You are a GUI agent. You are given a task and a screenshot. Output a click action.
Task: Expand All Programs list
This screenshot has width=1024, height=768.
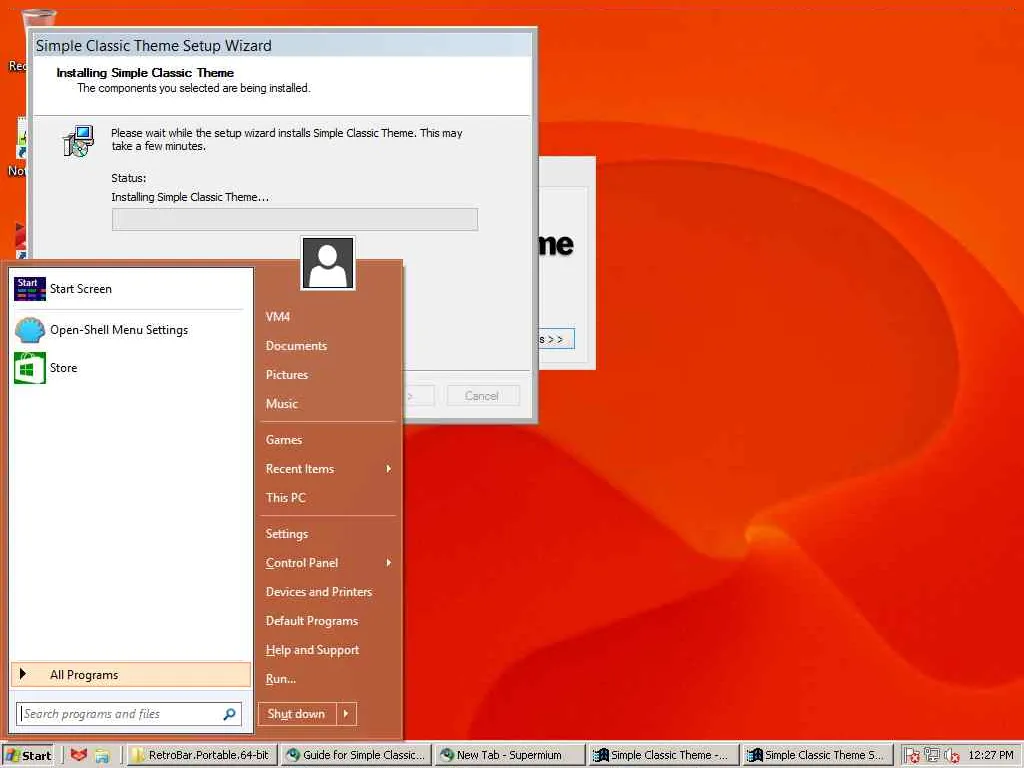pos(131,675)
